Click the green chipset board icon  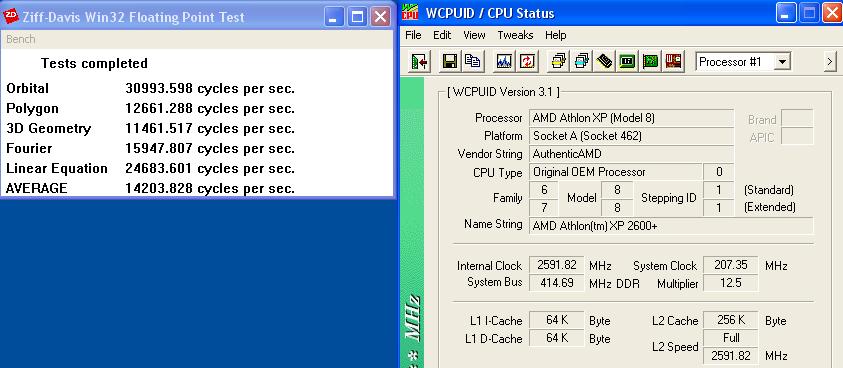click(x=627, y=62)
